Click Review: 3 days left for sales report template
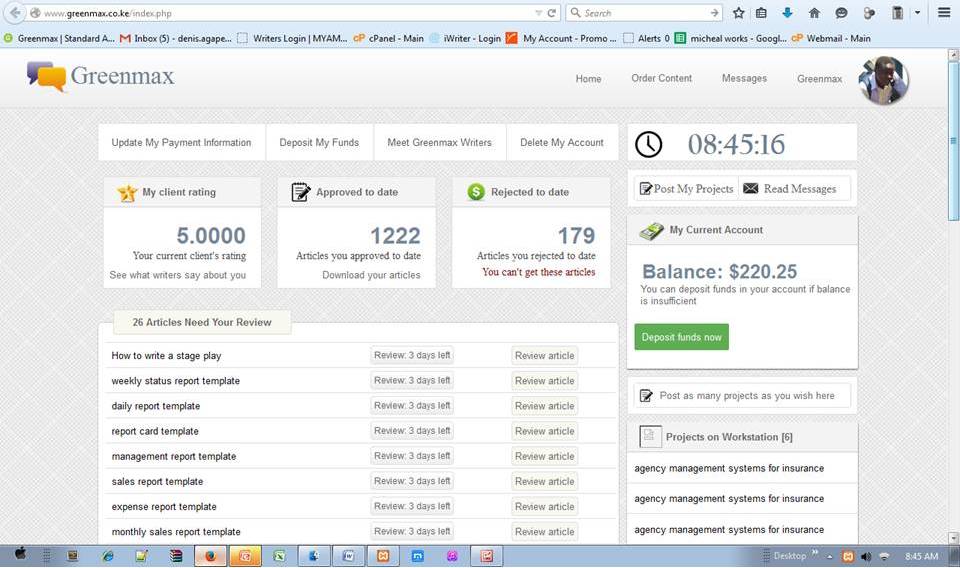 pyautogui.click(x=412, y=481)
